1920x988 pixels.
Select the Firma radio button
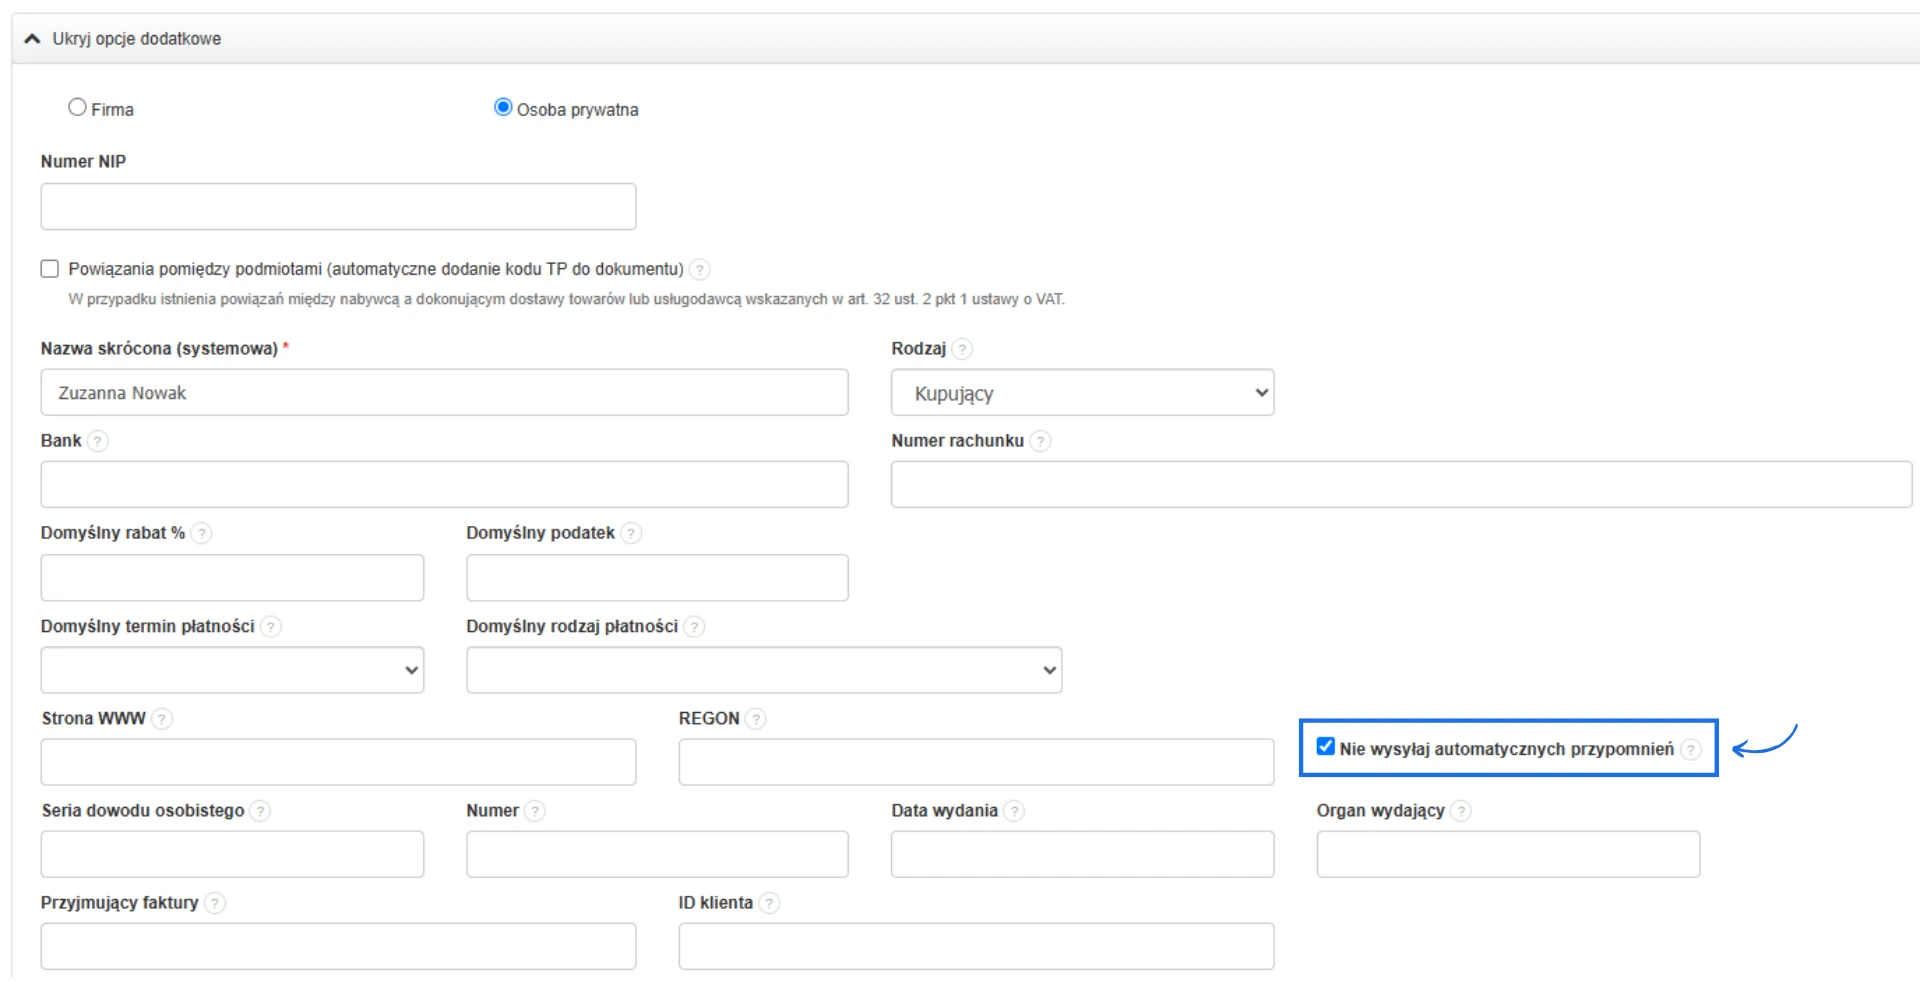pyautogui.click(x=77, y=108)
